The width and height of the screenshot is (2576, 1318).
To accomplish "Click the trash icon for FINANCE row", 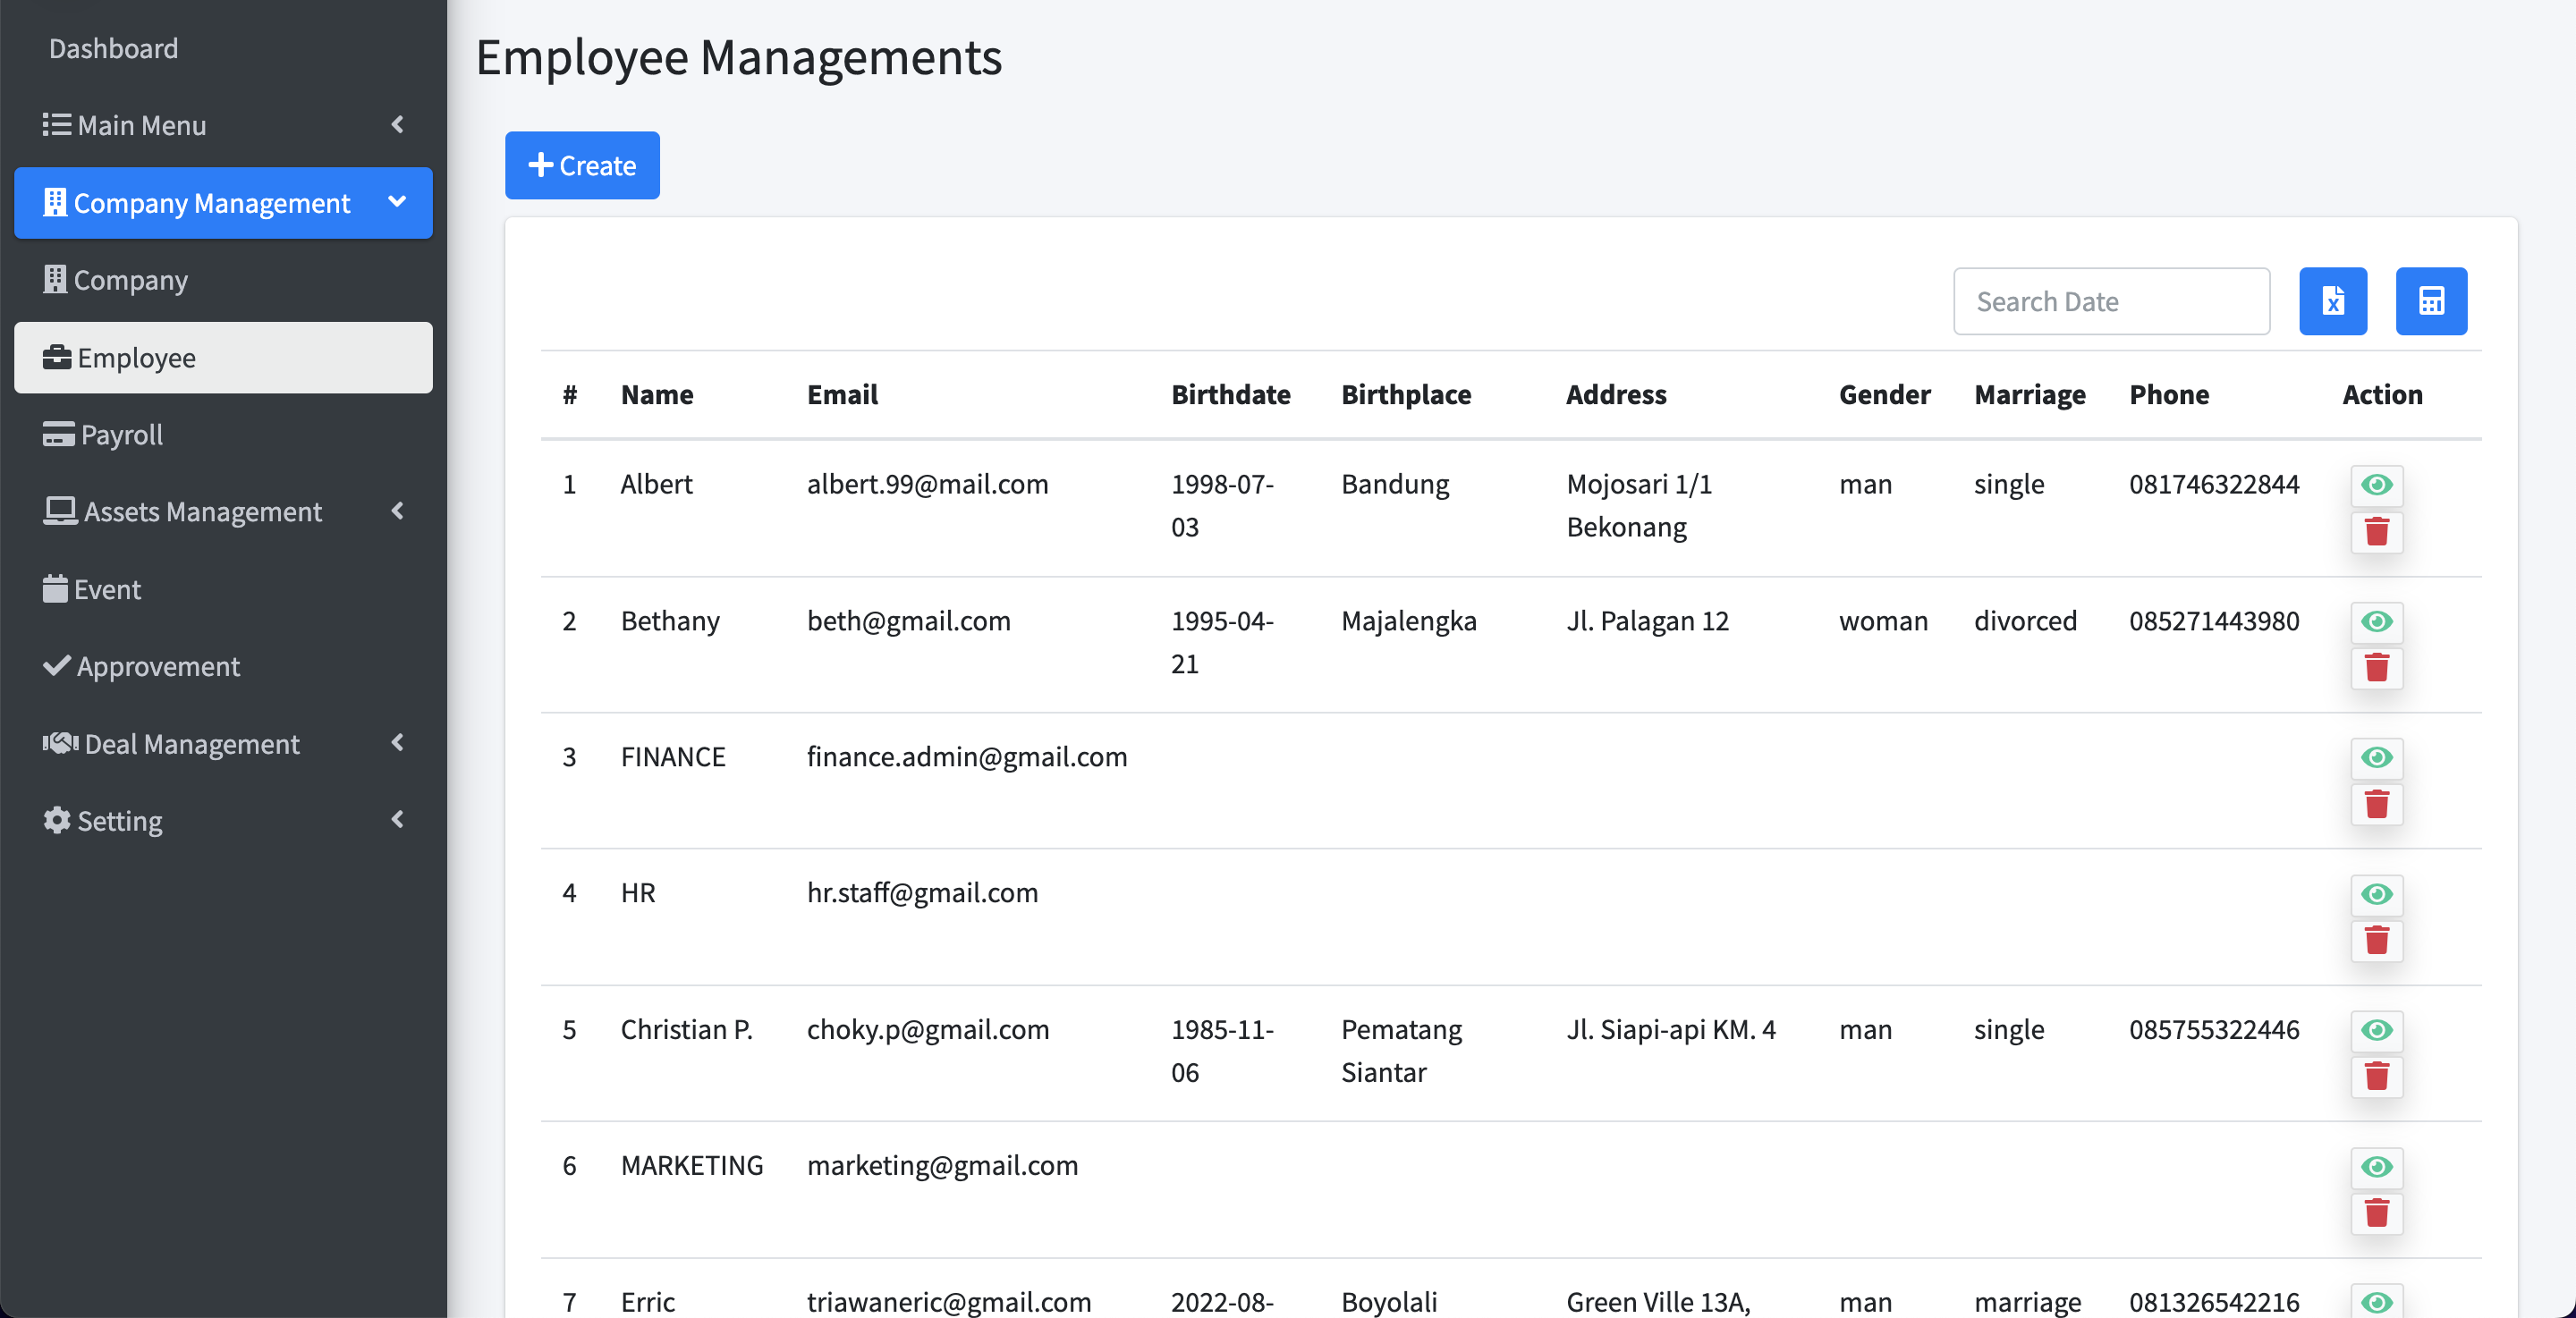I will coord(2376,804).
